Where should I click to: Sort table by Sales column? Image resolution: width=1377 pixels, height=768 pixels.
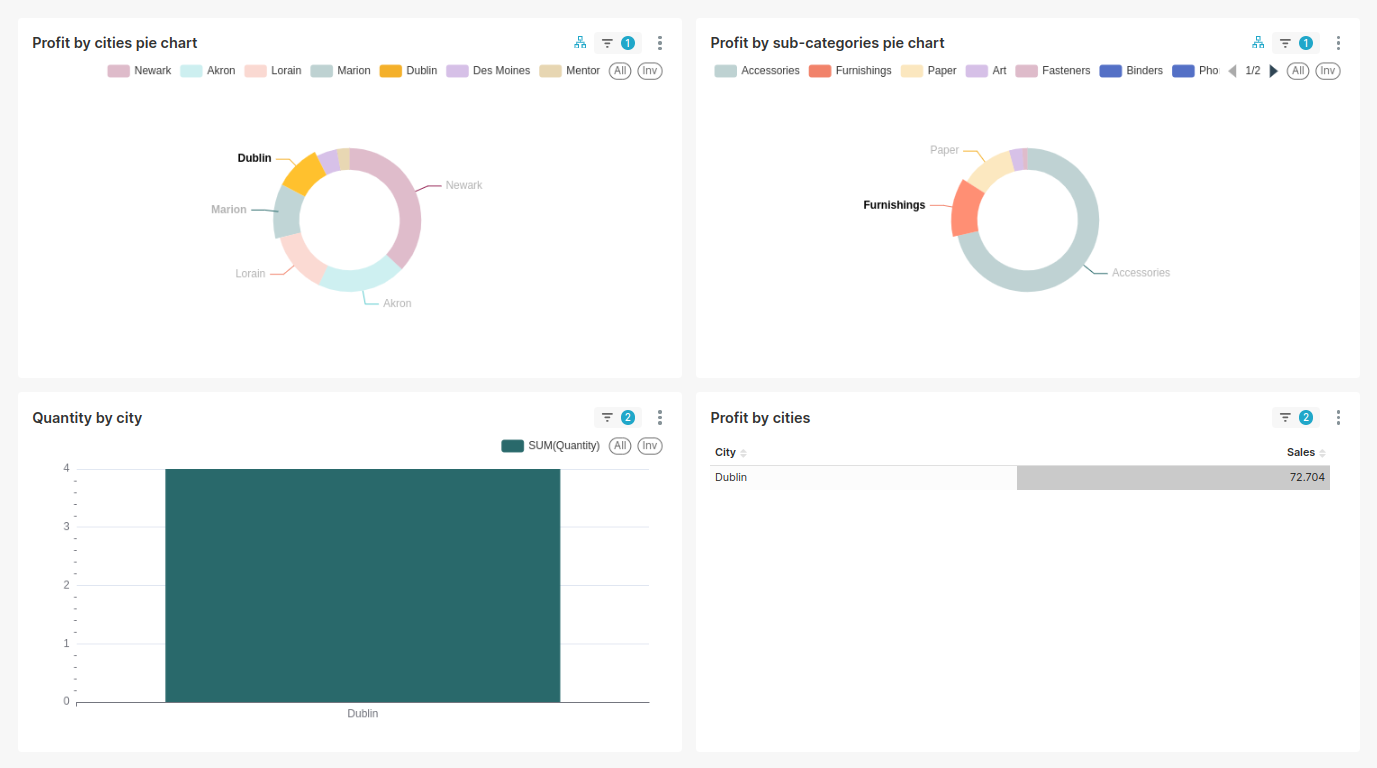tap(1306, 453)
